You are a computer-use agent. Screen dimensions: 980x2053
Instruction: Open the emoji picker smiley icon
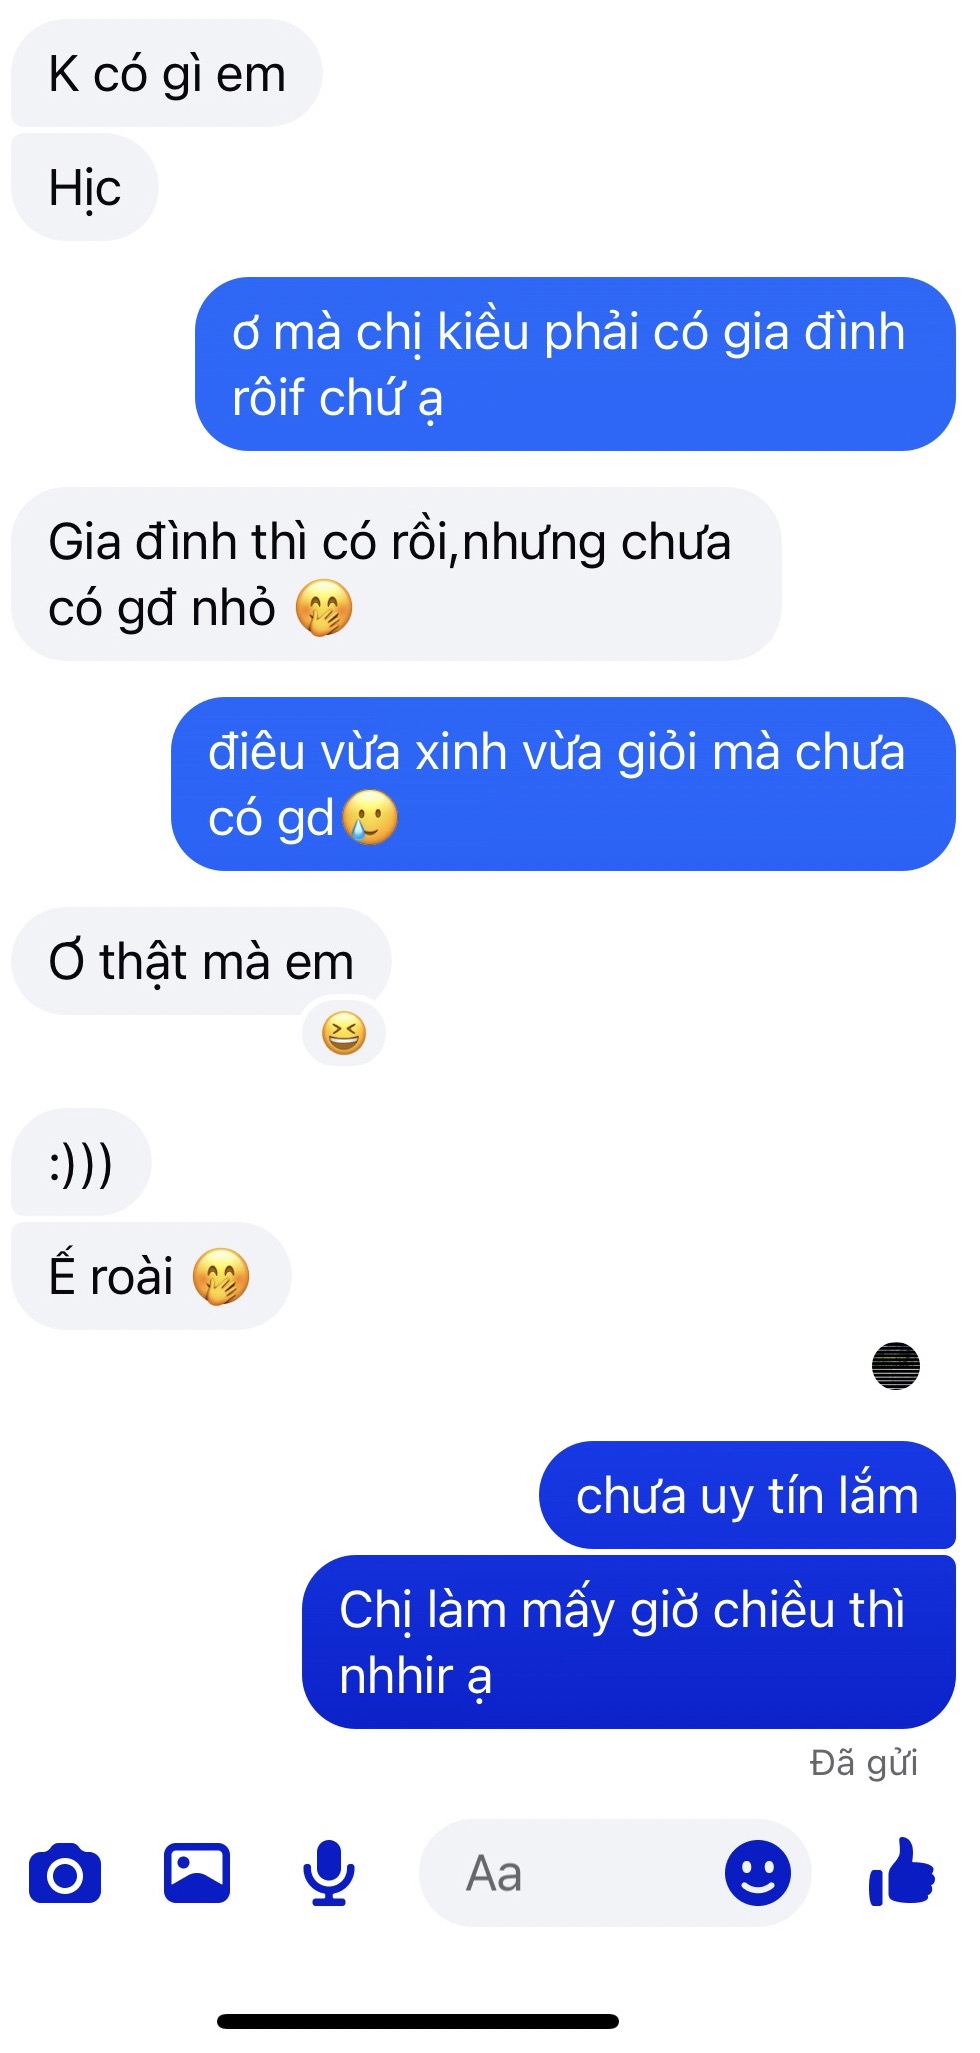pos(757,1873)
